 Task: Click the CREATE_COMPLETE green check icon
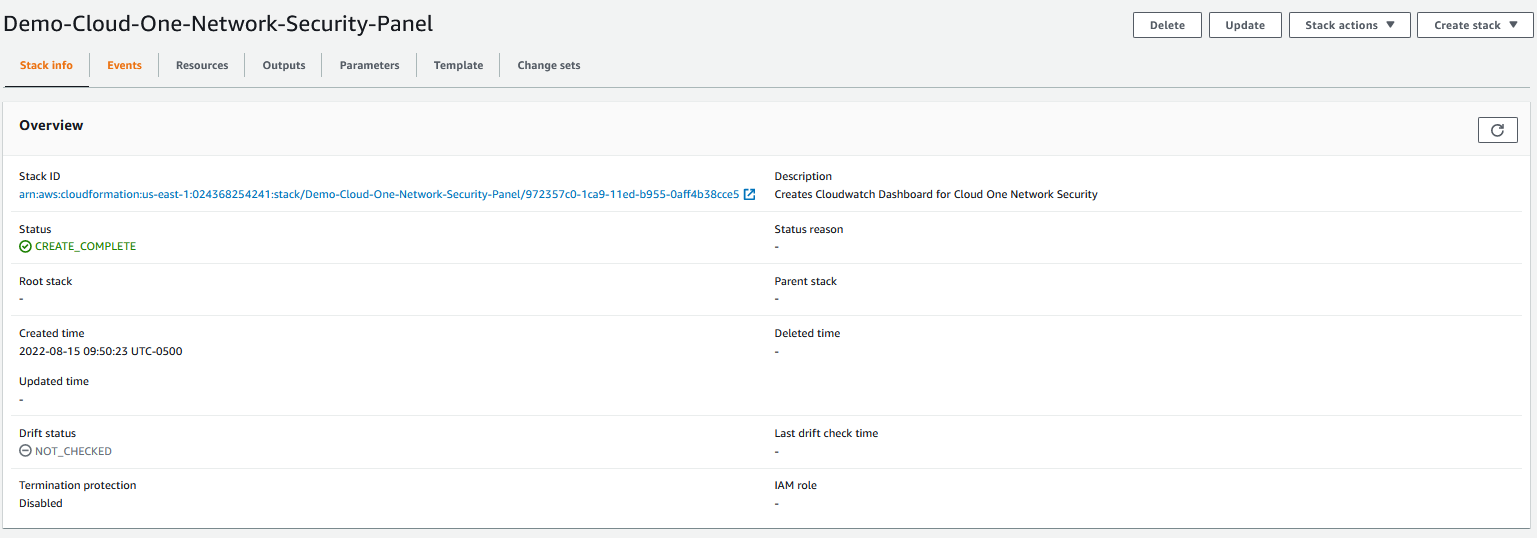tap(25, 246)
